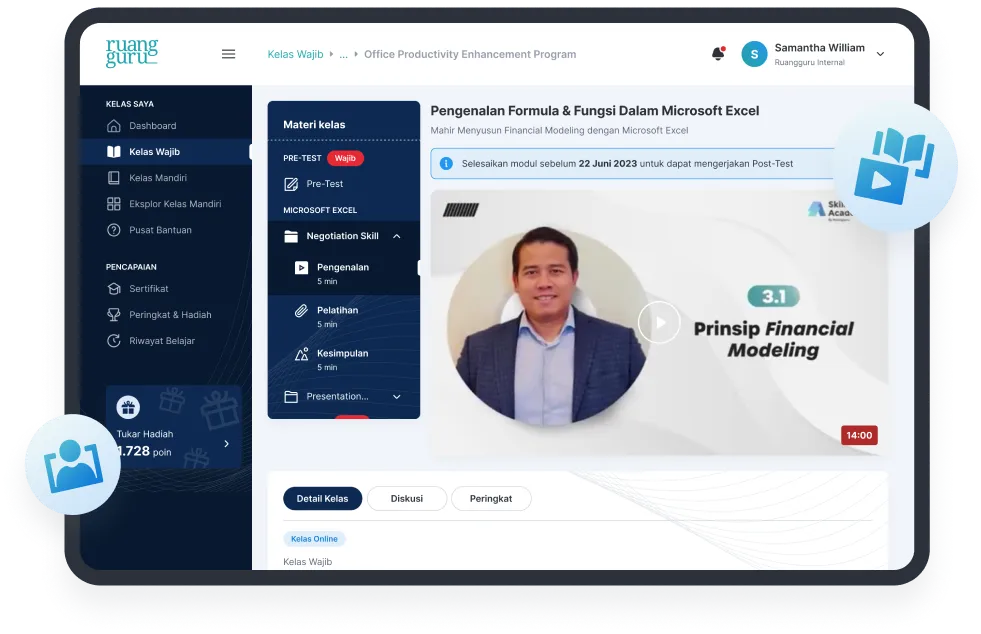Viewport: 981px width, 634px height.
Task: Click the Pusat Bantuan help icon
Action: (113, 230)
